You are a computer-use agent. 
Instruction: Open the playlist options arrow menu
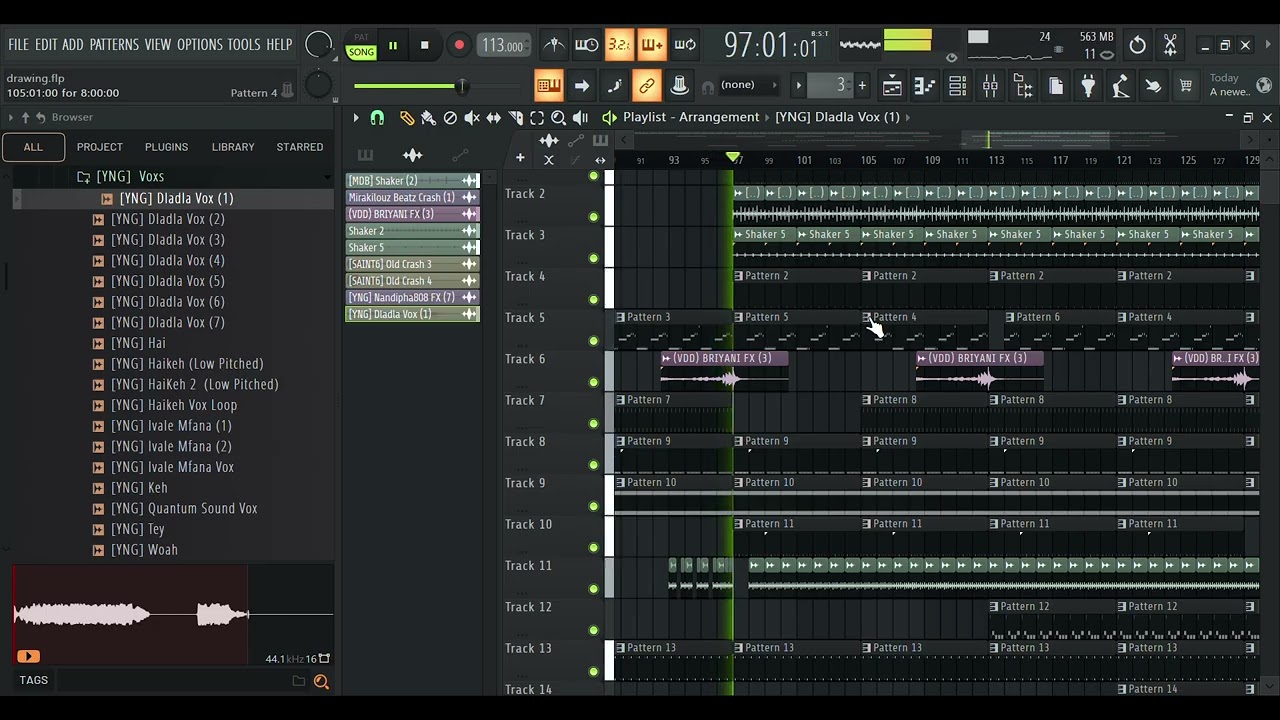[x=355, y=118]
